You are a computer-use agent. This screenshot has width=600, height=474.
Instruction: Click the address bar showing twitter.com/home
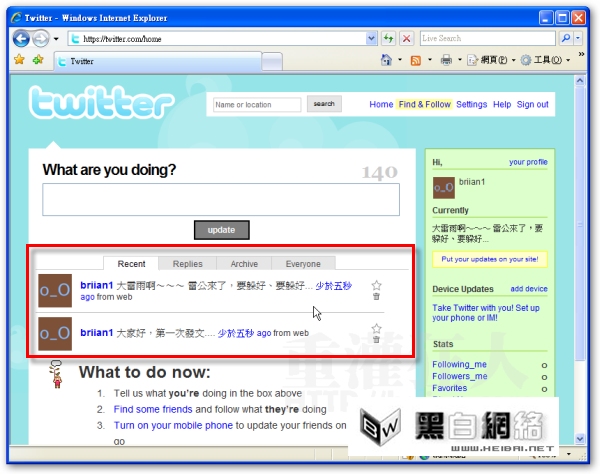[217, 39]
